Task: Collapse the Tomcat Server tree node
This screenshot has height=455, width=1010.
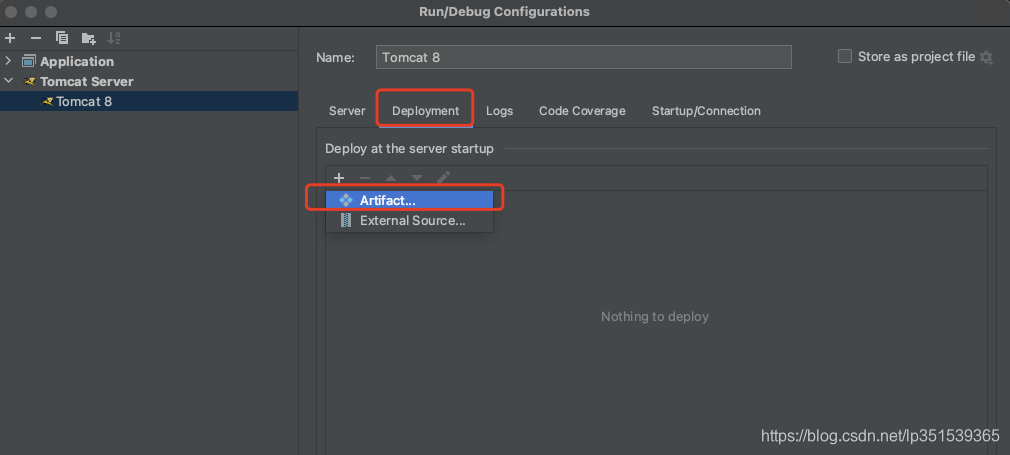Action: pos(8,81)
